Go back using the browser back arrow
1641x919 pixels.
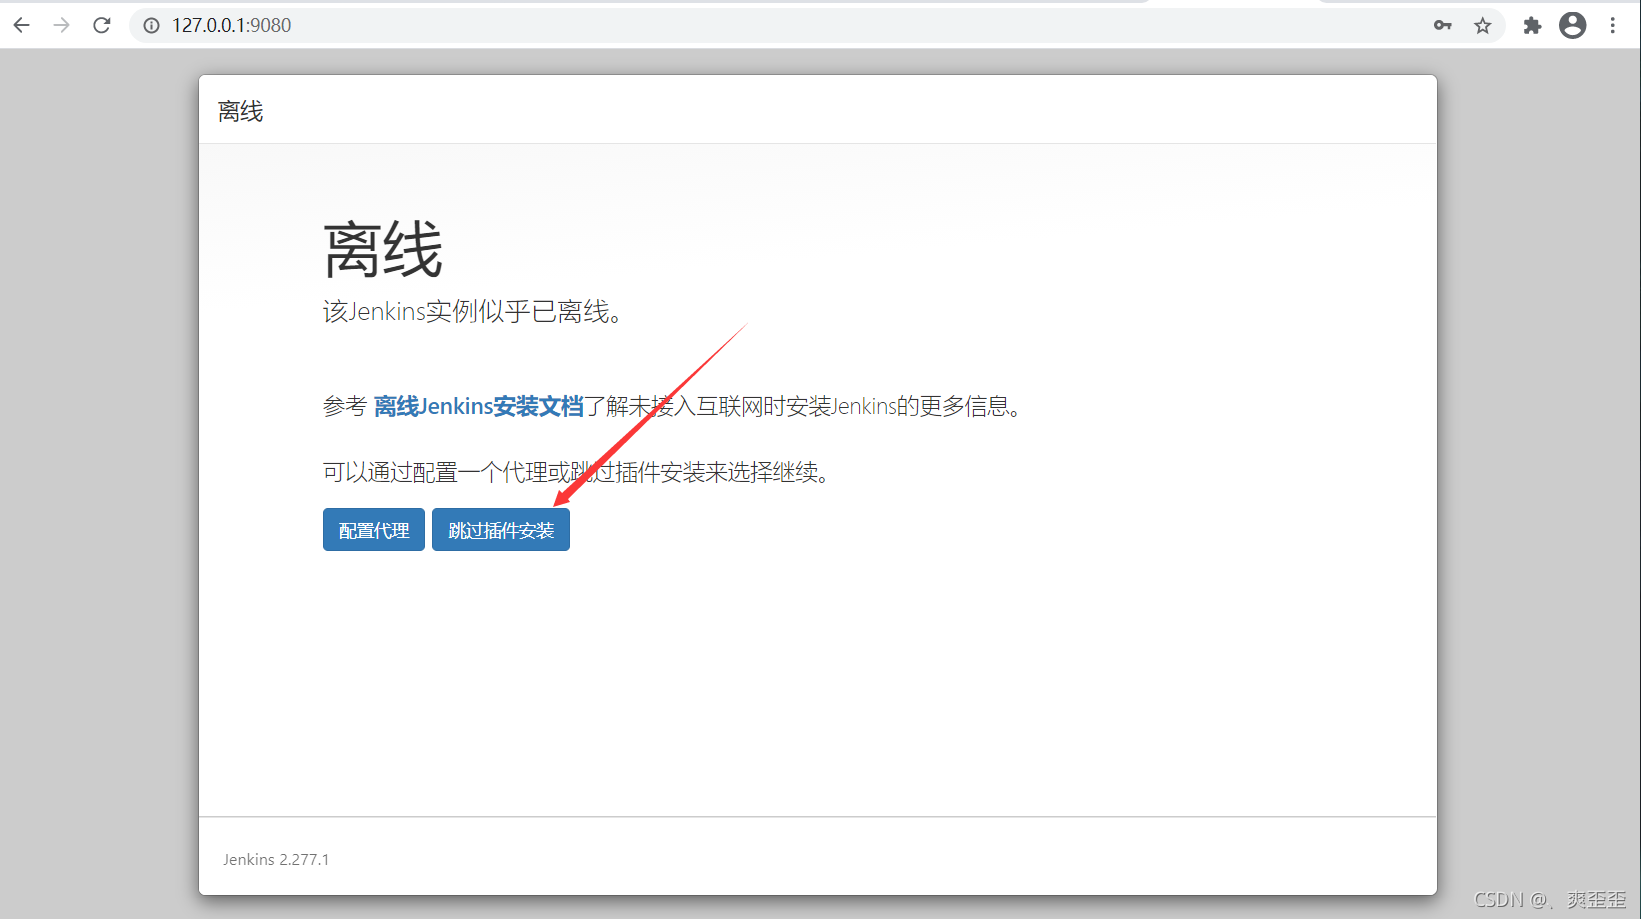(x=22, y=25)
